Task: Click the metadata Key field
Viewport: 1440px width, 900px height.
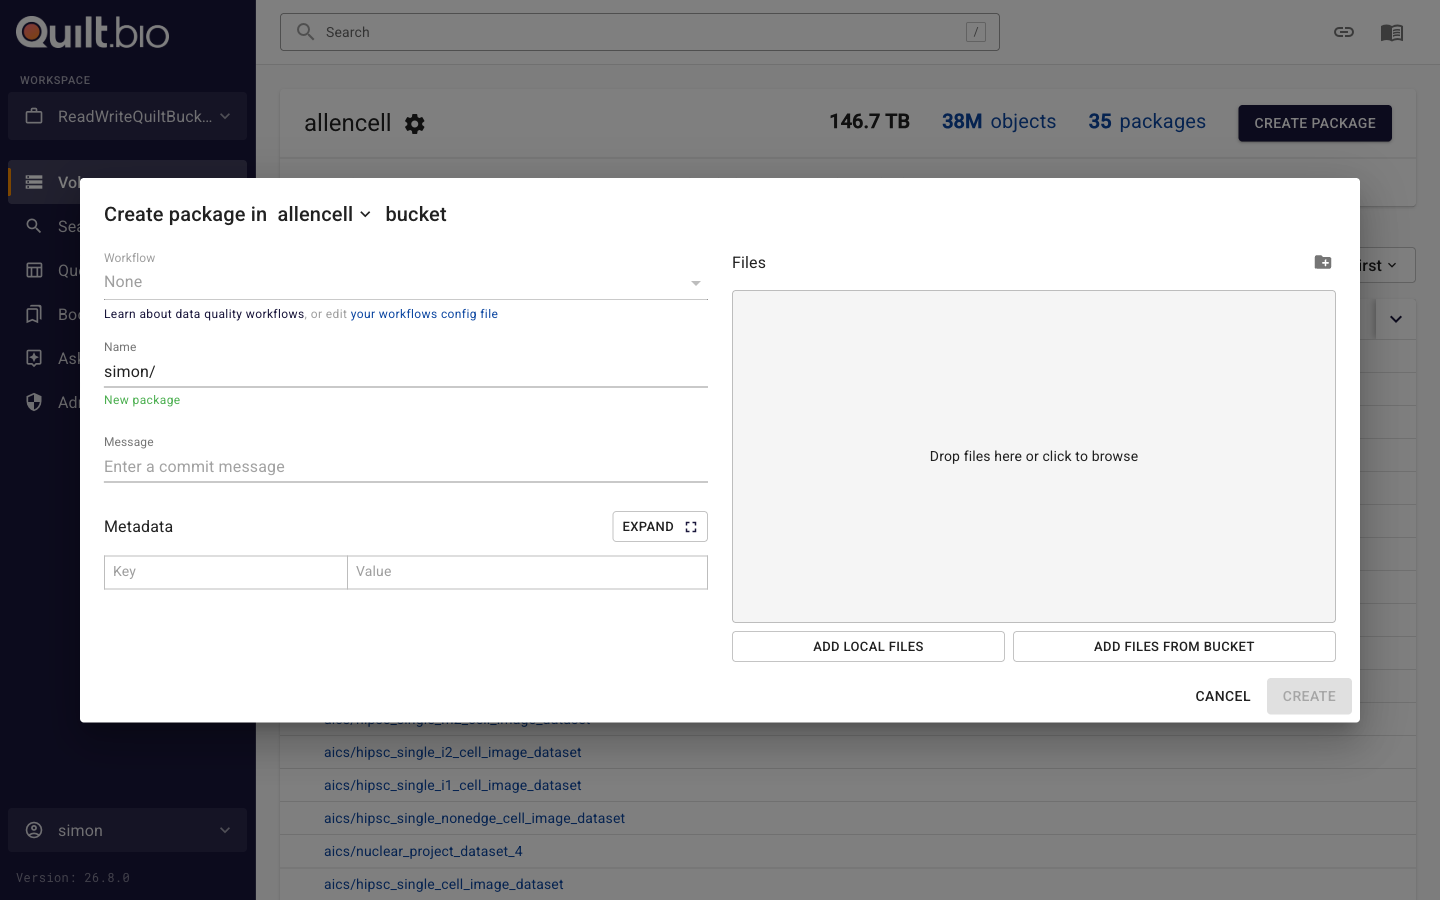Action: click(x=226, y=572)
